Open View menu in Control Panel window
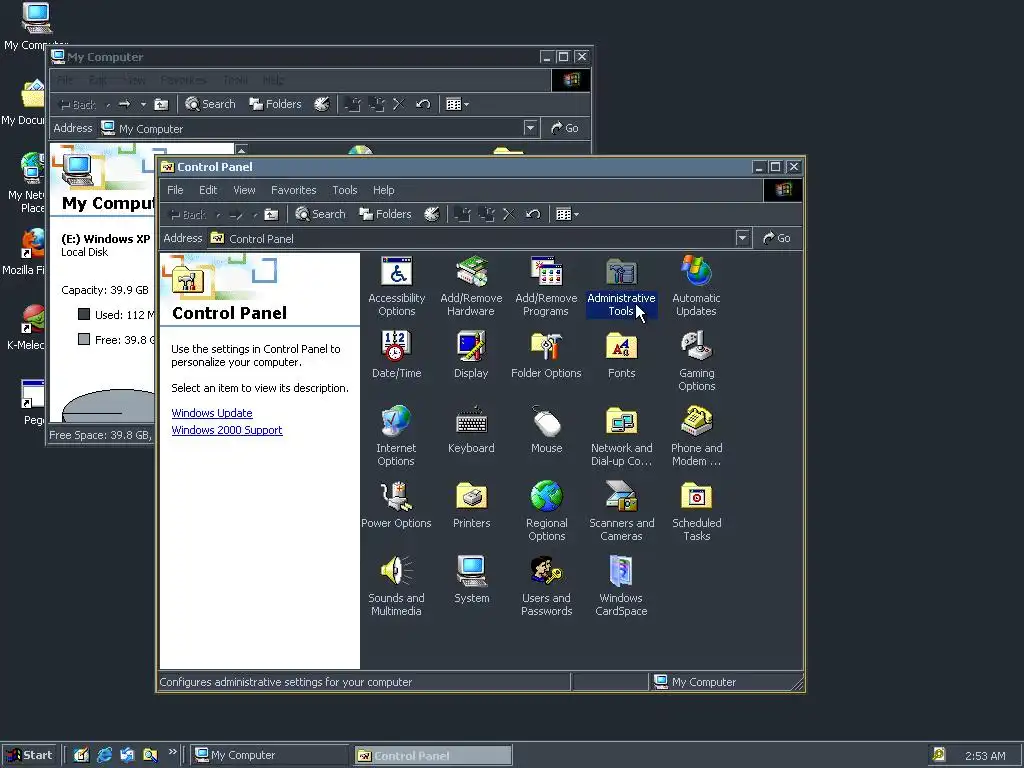 (244, 190)
